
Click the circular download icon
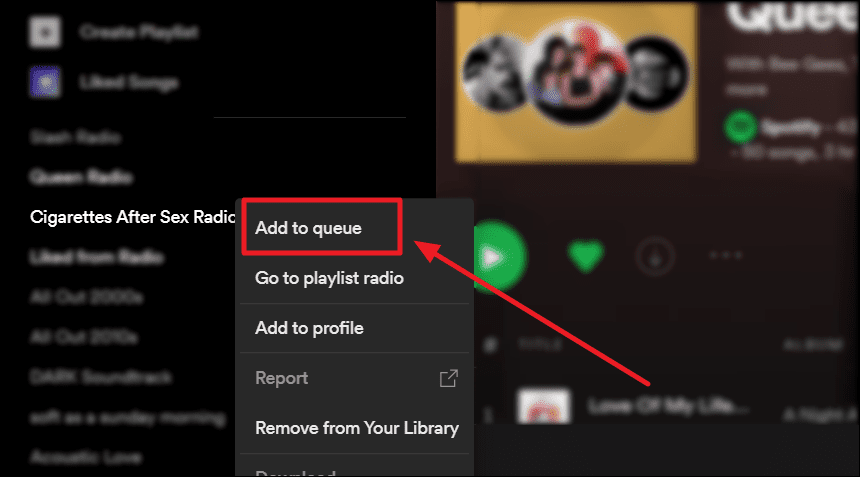[x=655, y=256]
